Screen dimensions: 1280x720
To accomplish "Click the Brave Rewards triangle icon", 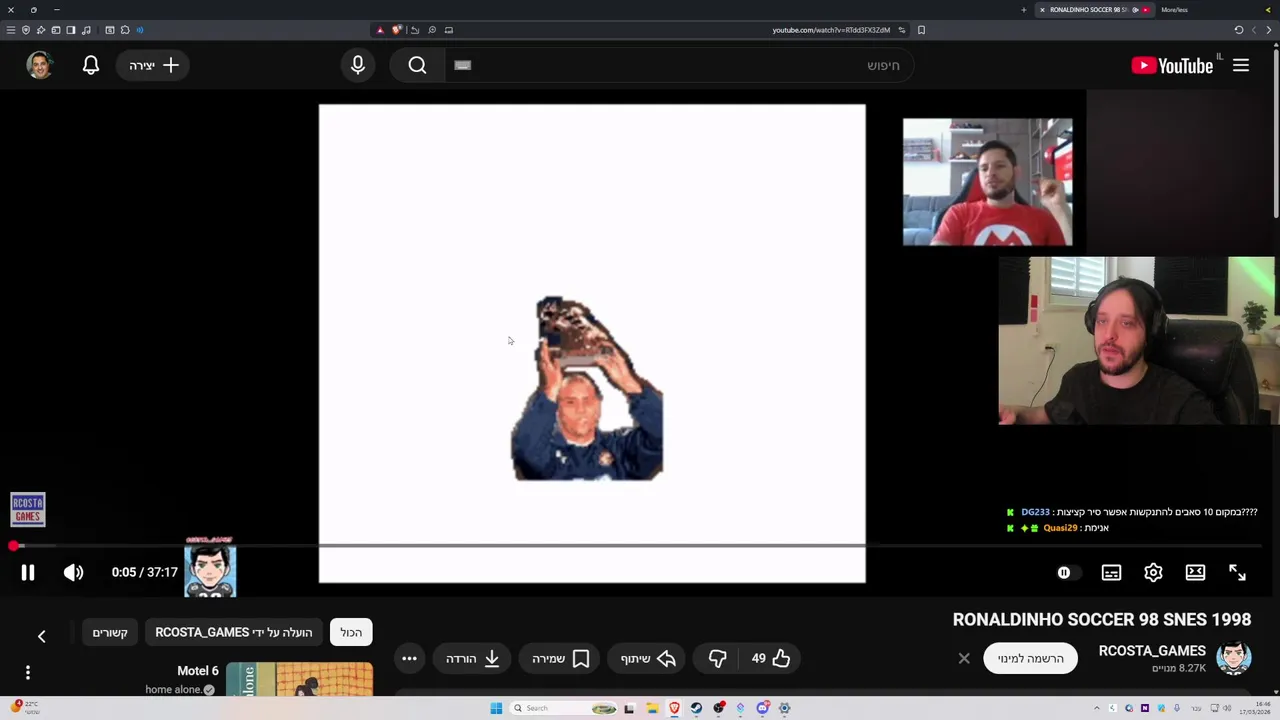I will (380, 30).
